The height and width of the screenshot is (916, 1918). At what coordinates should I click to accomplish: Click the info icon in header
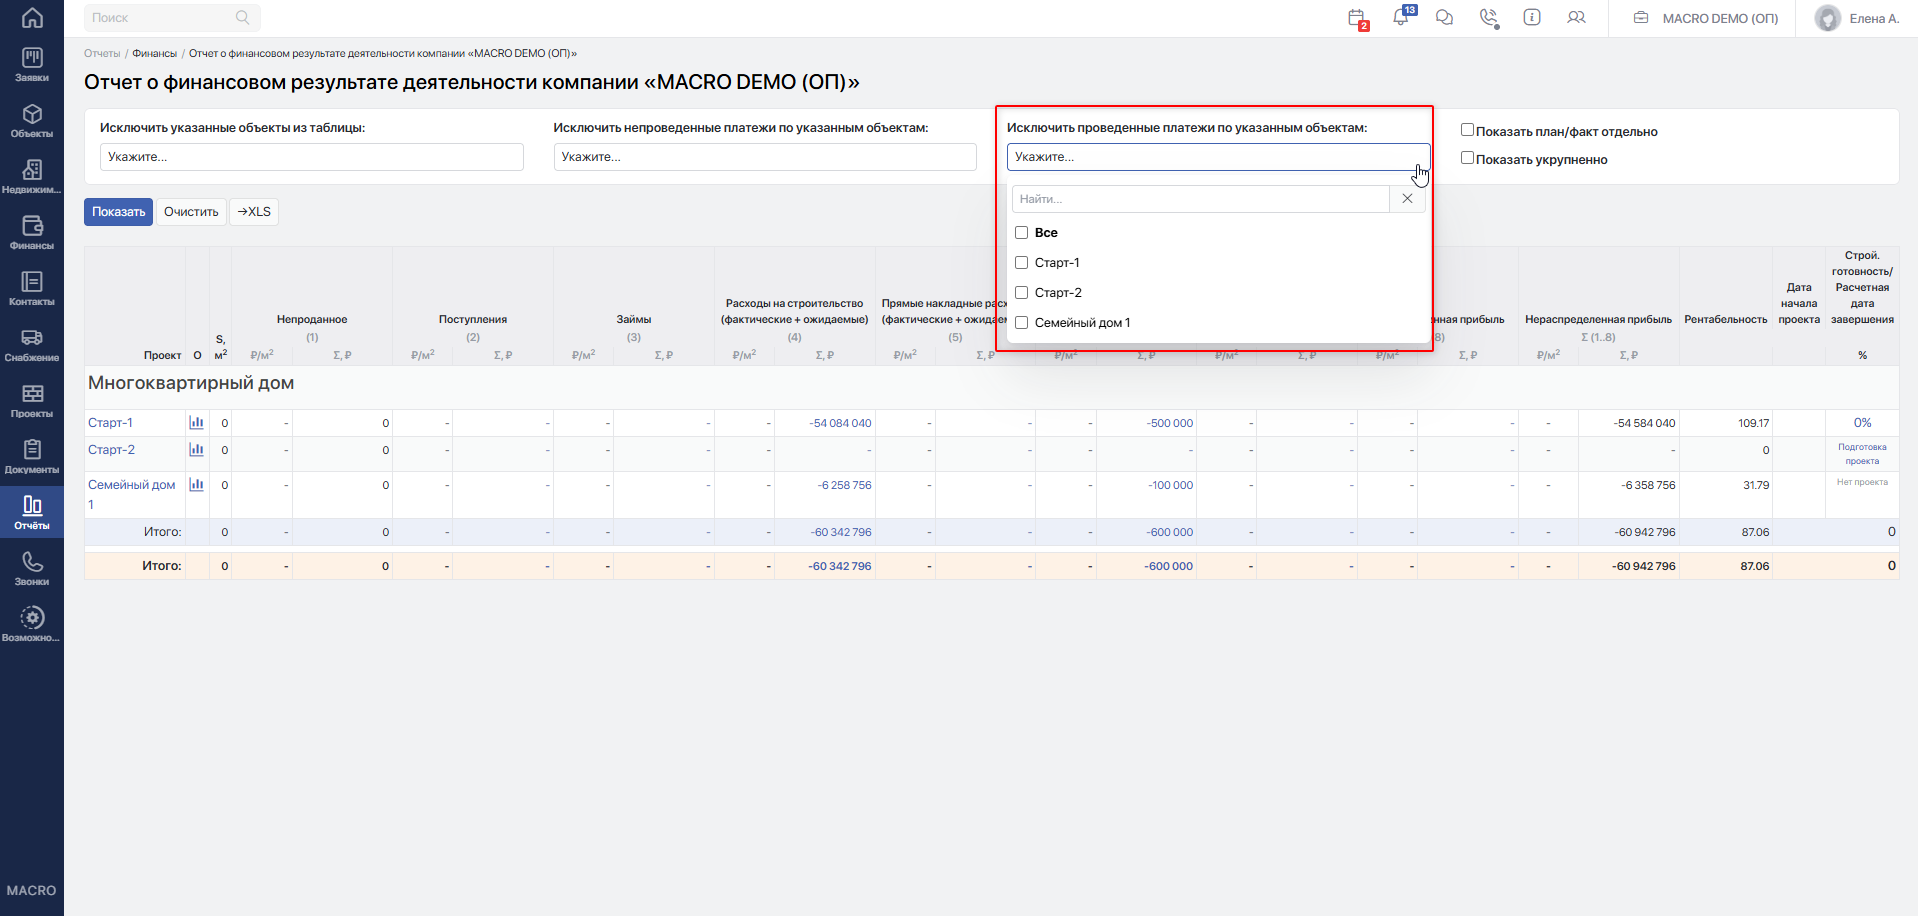pyautogui.click(x=1532, y=17)
